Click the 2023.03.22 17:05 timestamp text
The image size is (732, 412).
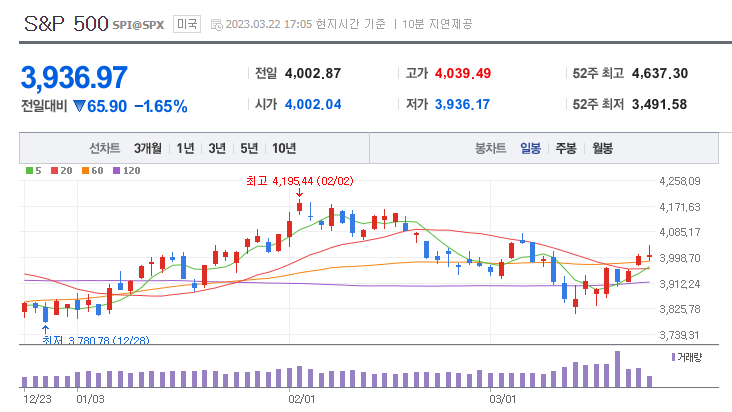coord(268,24)
